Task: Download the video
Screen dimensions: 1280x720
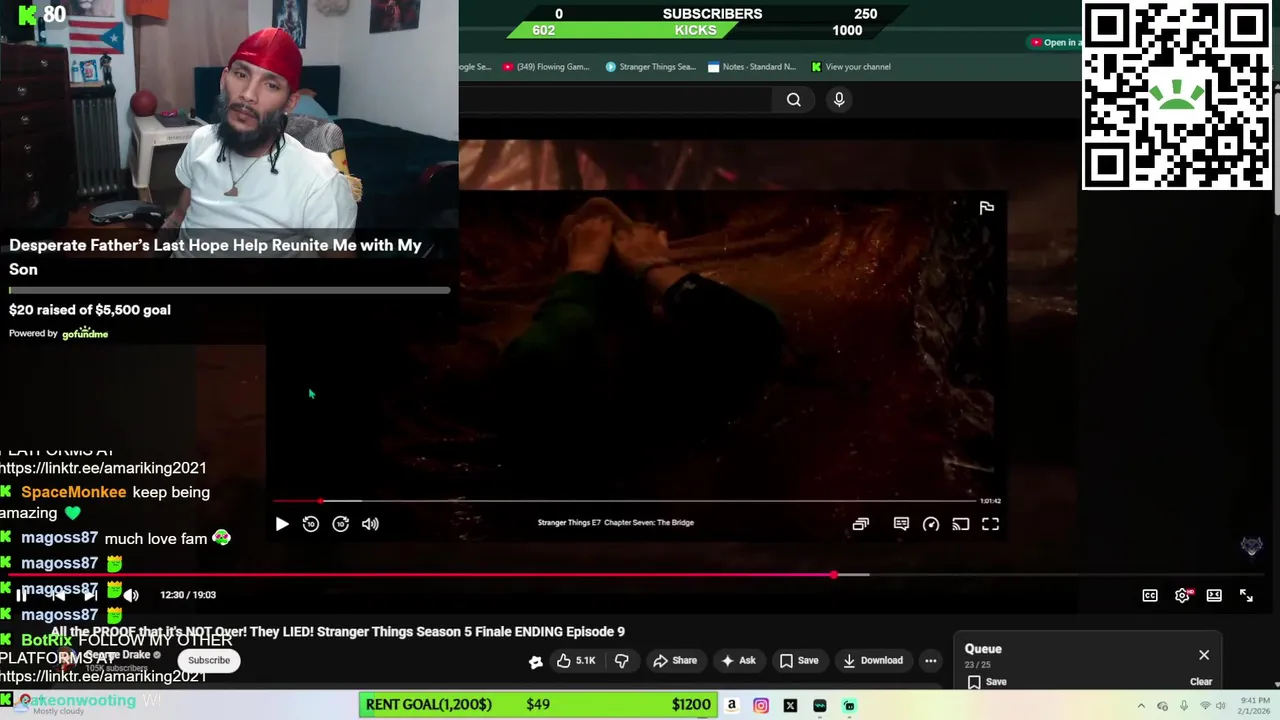Action: pyautogui.click(x=873, y=660)
